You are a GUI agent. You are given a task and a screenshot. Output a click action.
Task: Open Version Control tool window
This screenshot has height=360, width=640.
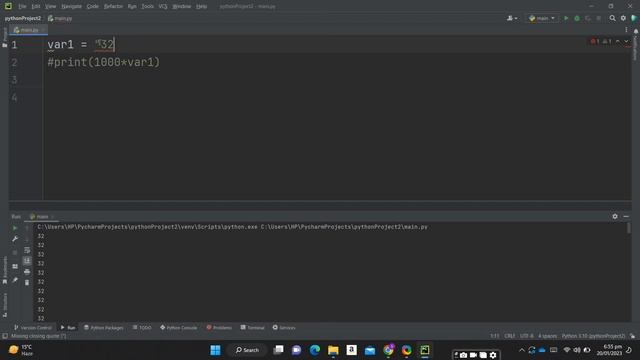pyautogui.click(x=33, y=327)
